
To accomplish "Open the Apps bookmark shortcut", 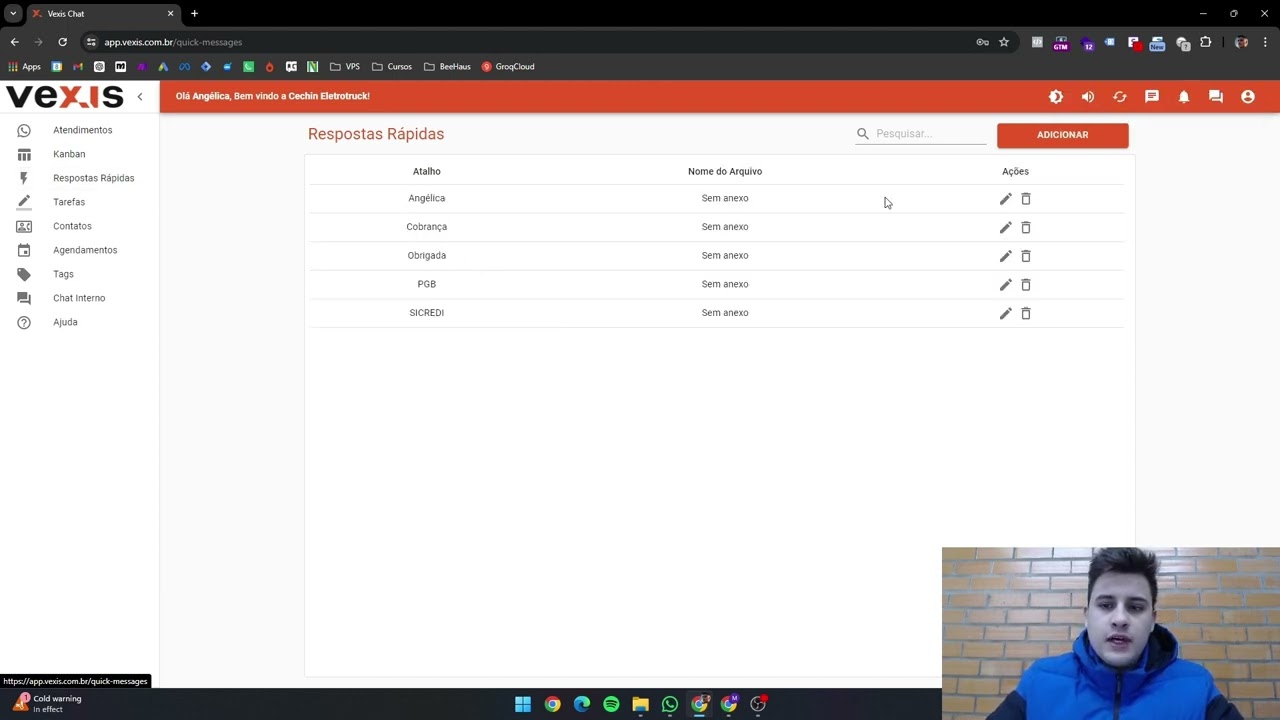I will coord(24,67).
